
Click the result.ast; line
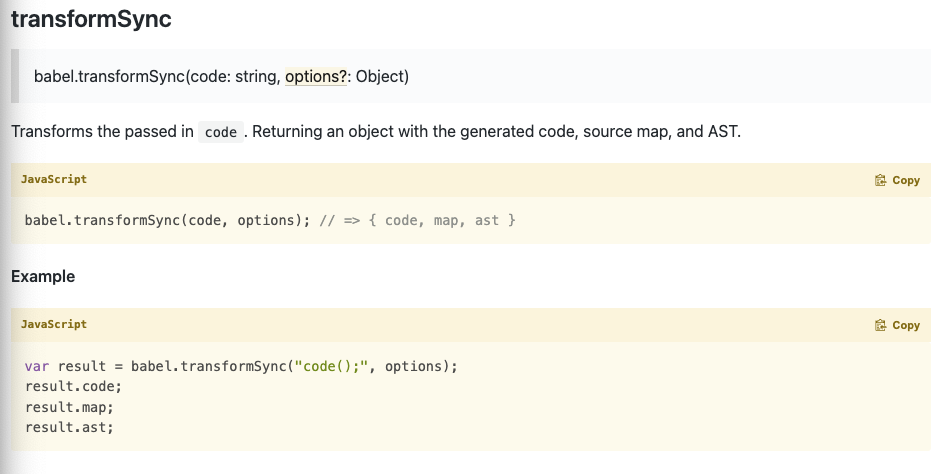coord(69,427)
